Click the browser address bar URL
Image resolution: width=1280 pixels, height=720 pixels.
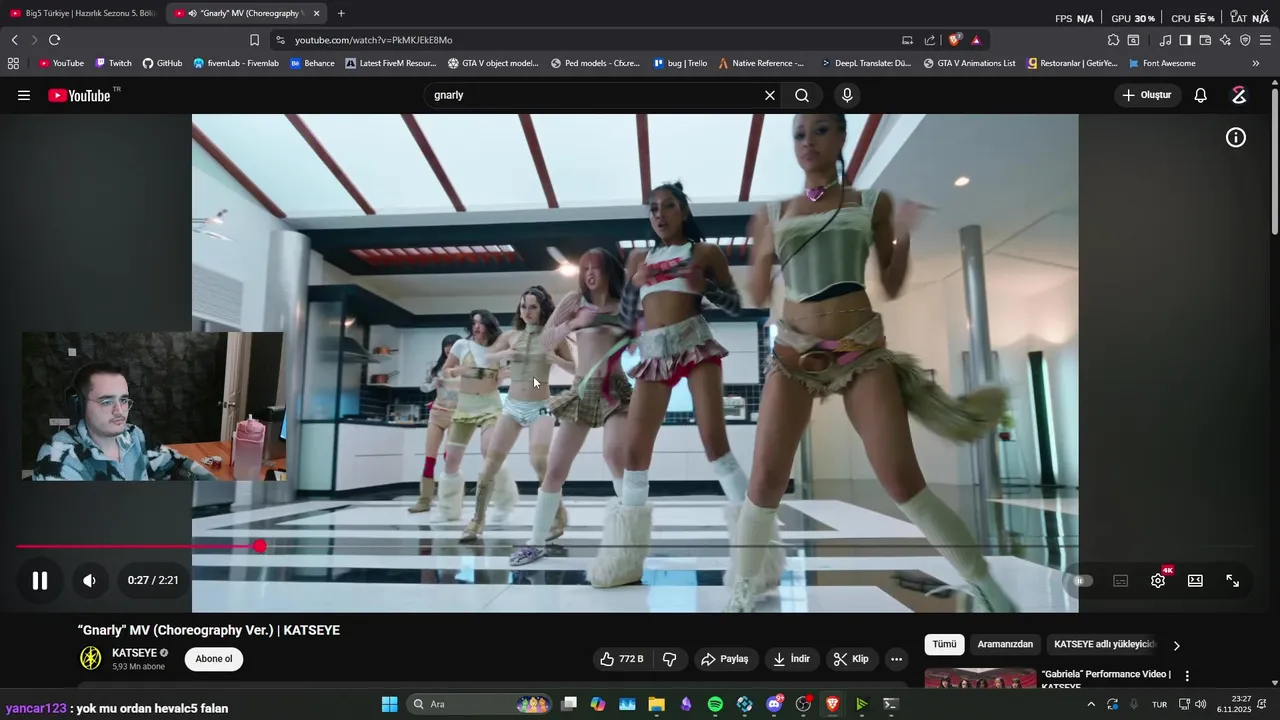pyautogui.click(x=374, y=40)
